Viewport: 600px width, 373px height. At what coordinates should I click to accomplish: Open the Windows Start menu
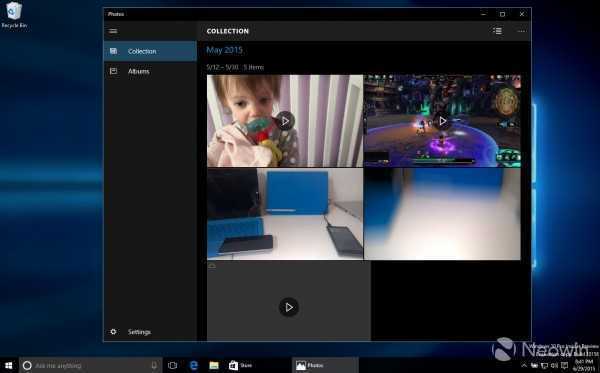(8, 365)
